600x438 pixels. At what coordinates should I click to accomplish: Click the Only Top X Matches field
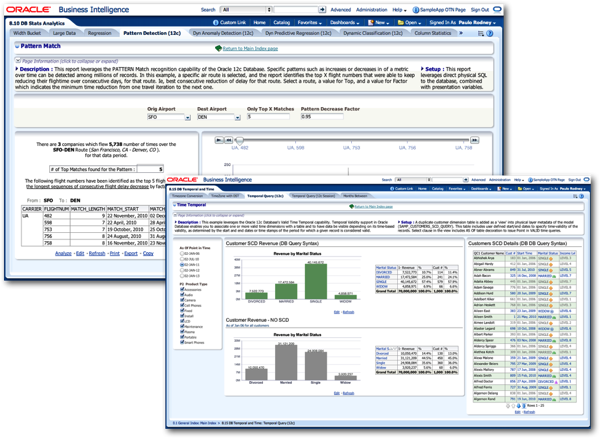click(x=268, y=117)
